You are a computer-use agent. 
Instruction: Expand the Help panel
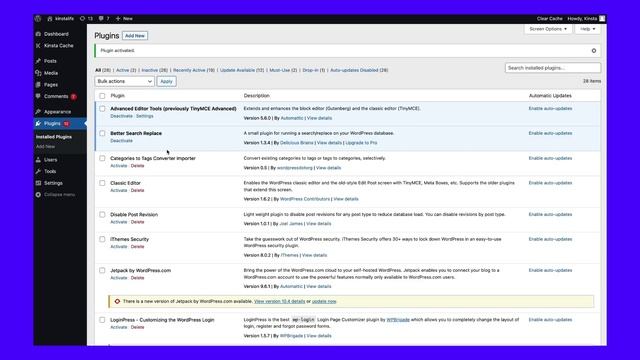588,29
